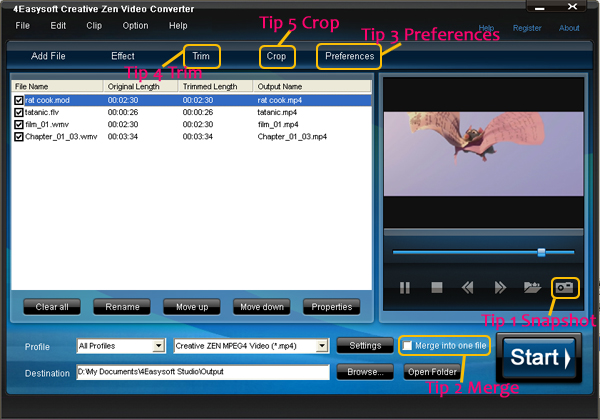The image size is (600, 420).
Task: Click original length 00:00:26 cell
Action: pos(122,112)
